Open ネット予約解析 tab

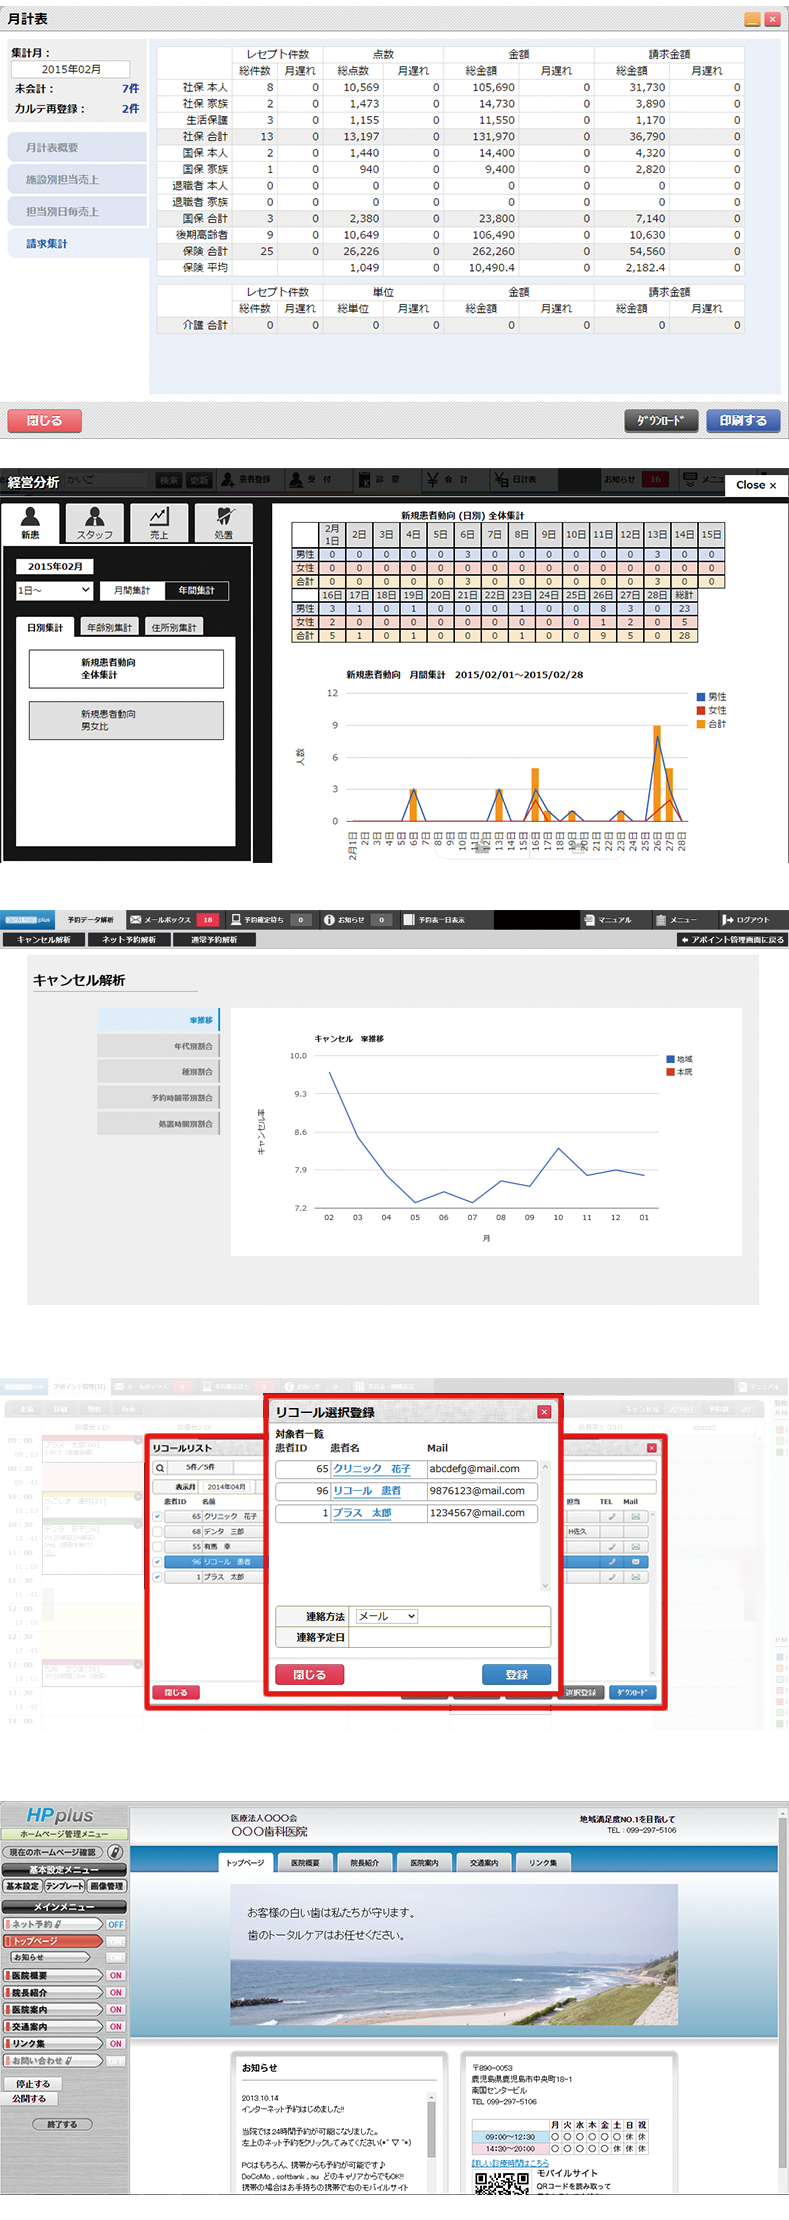coord(129,939)
